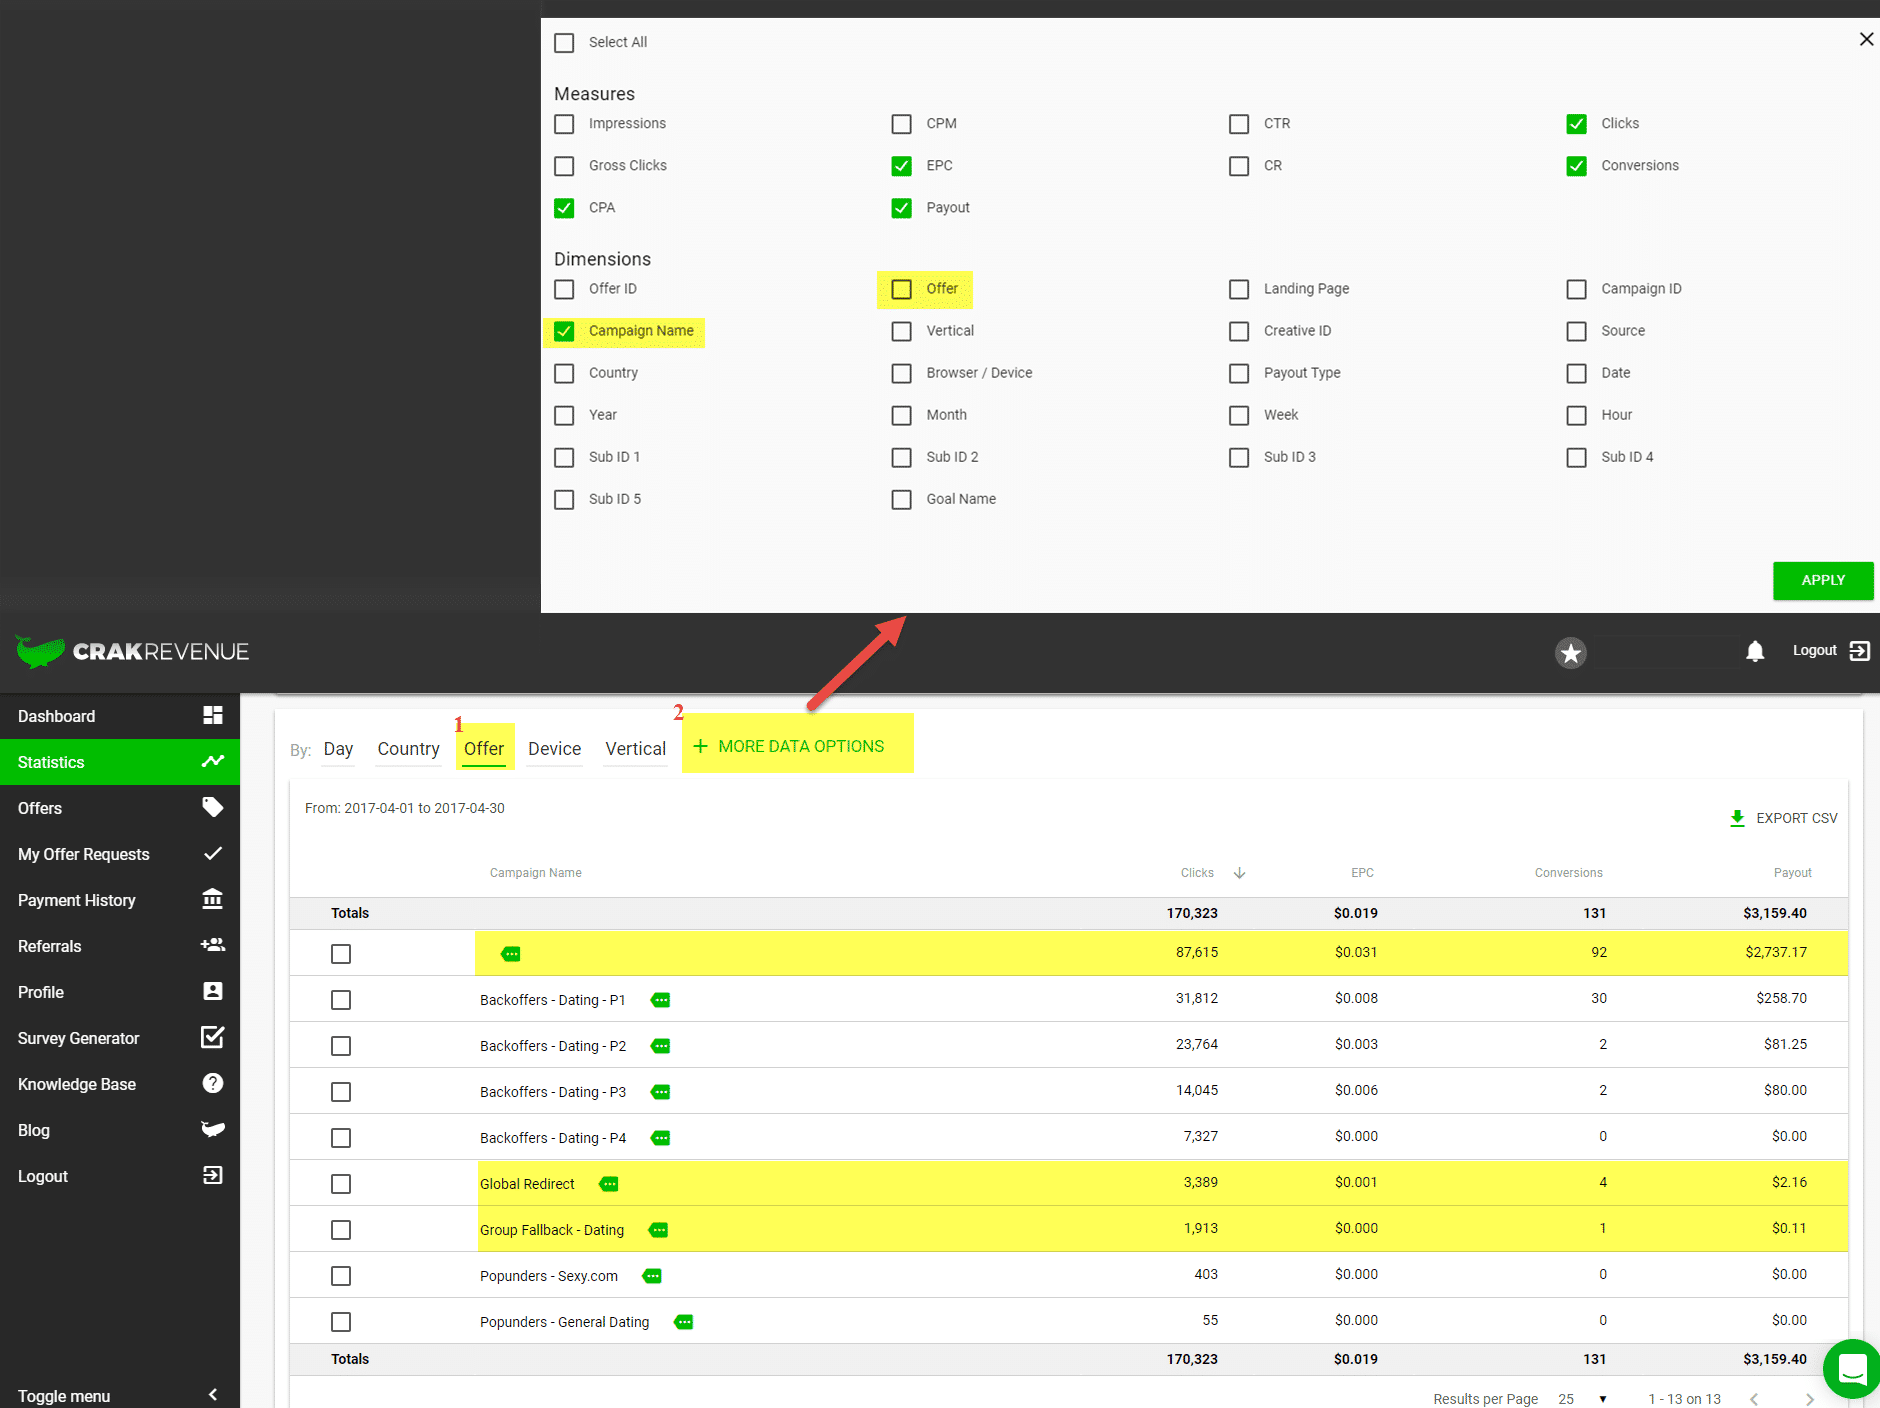Click the download icon beside Export CSV
This screenshot has width=1880, height=1408.
click(x=1737, y=818)
